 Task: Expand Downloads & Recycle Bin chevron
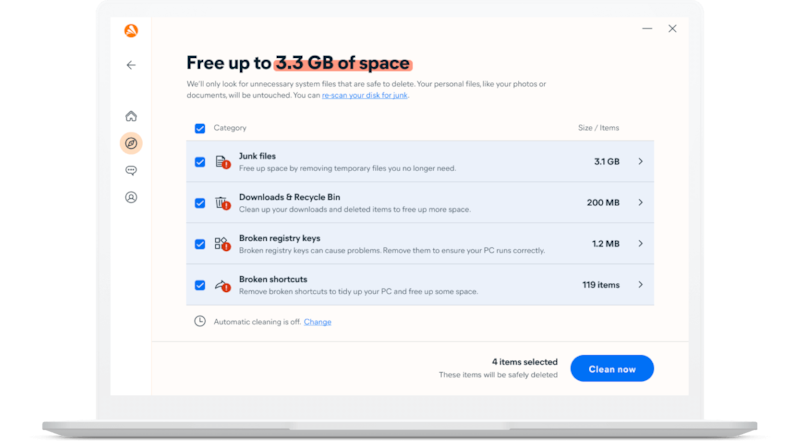pyautogui.click(x=640, y=203)
